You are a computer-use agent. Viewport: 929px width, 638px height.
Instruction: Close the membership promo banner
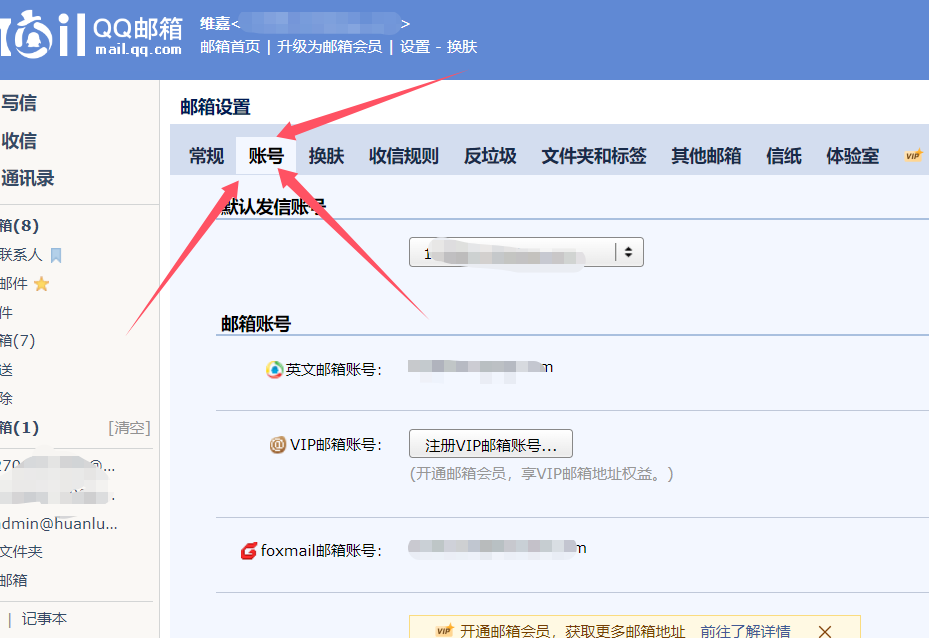[823, 631]
